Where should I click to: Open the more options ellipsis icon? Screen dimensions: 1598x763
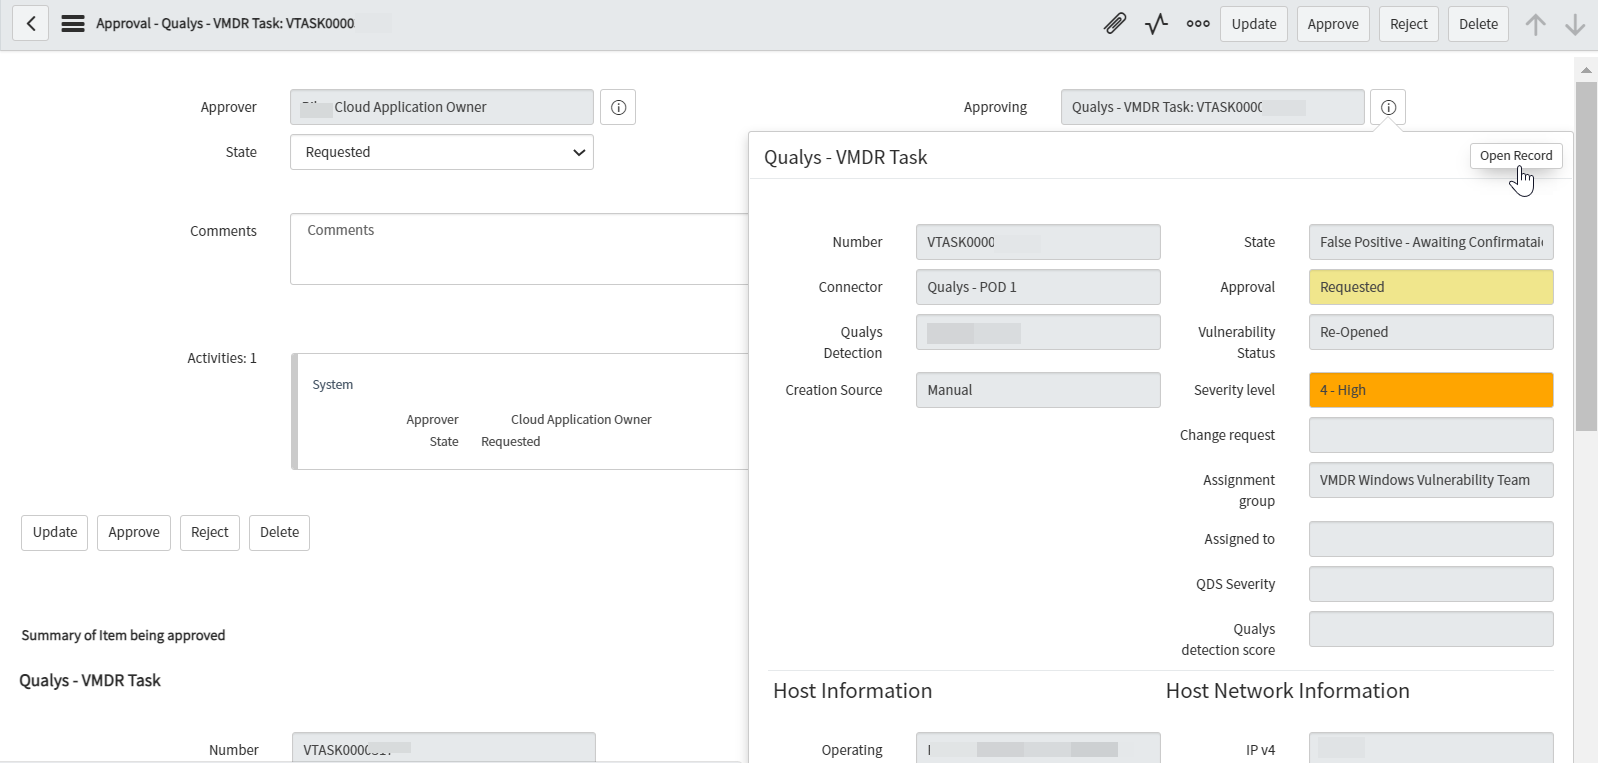click(x=1198, y=24)
